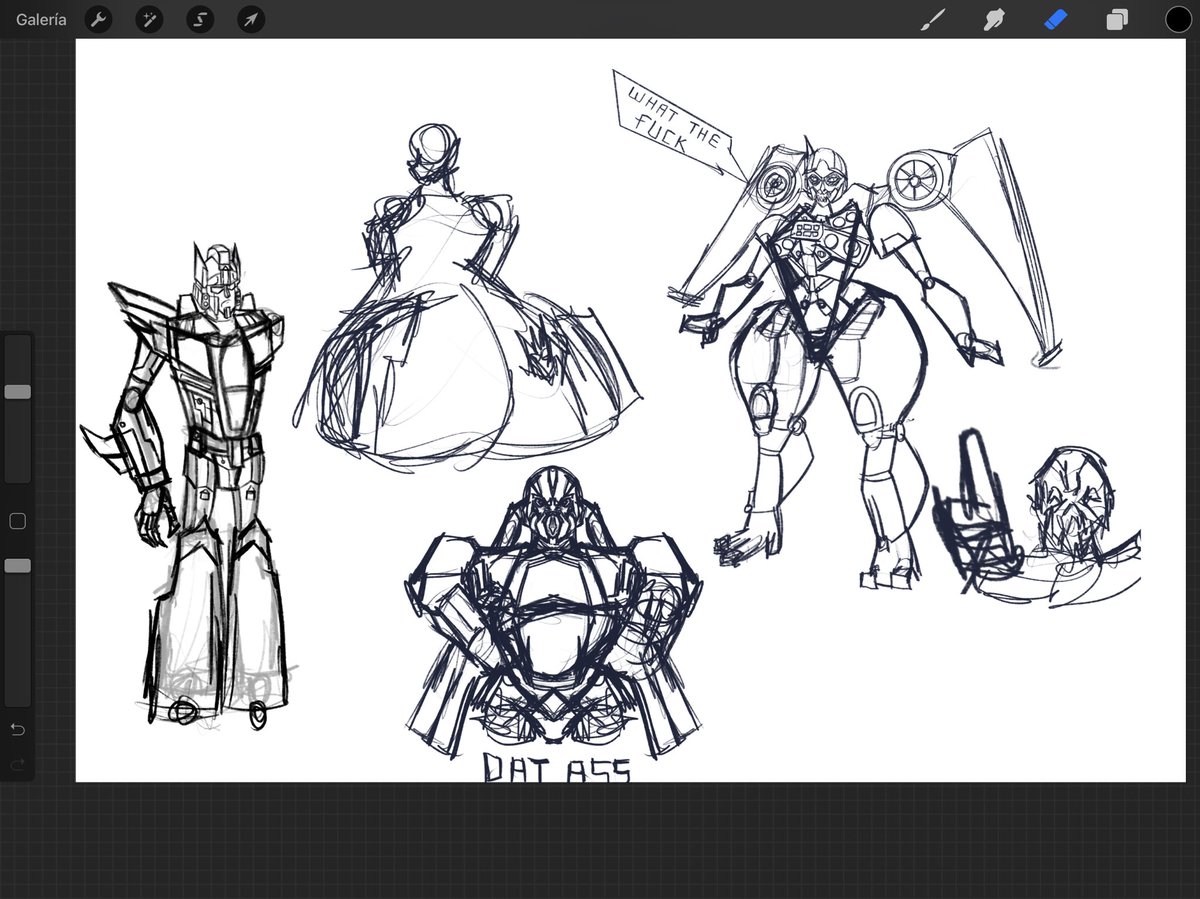
Task: Return to the Galería gallery
Action: tap(41, 19)
